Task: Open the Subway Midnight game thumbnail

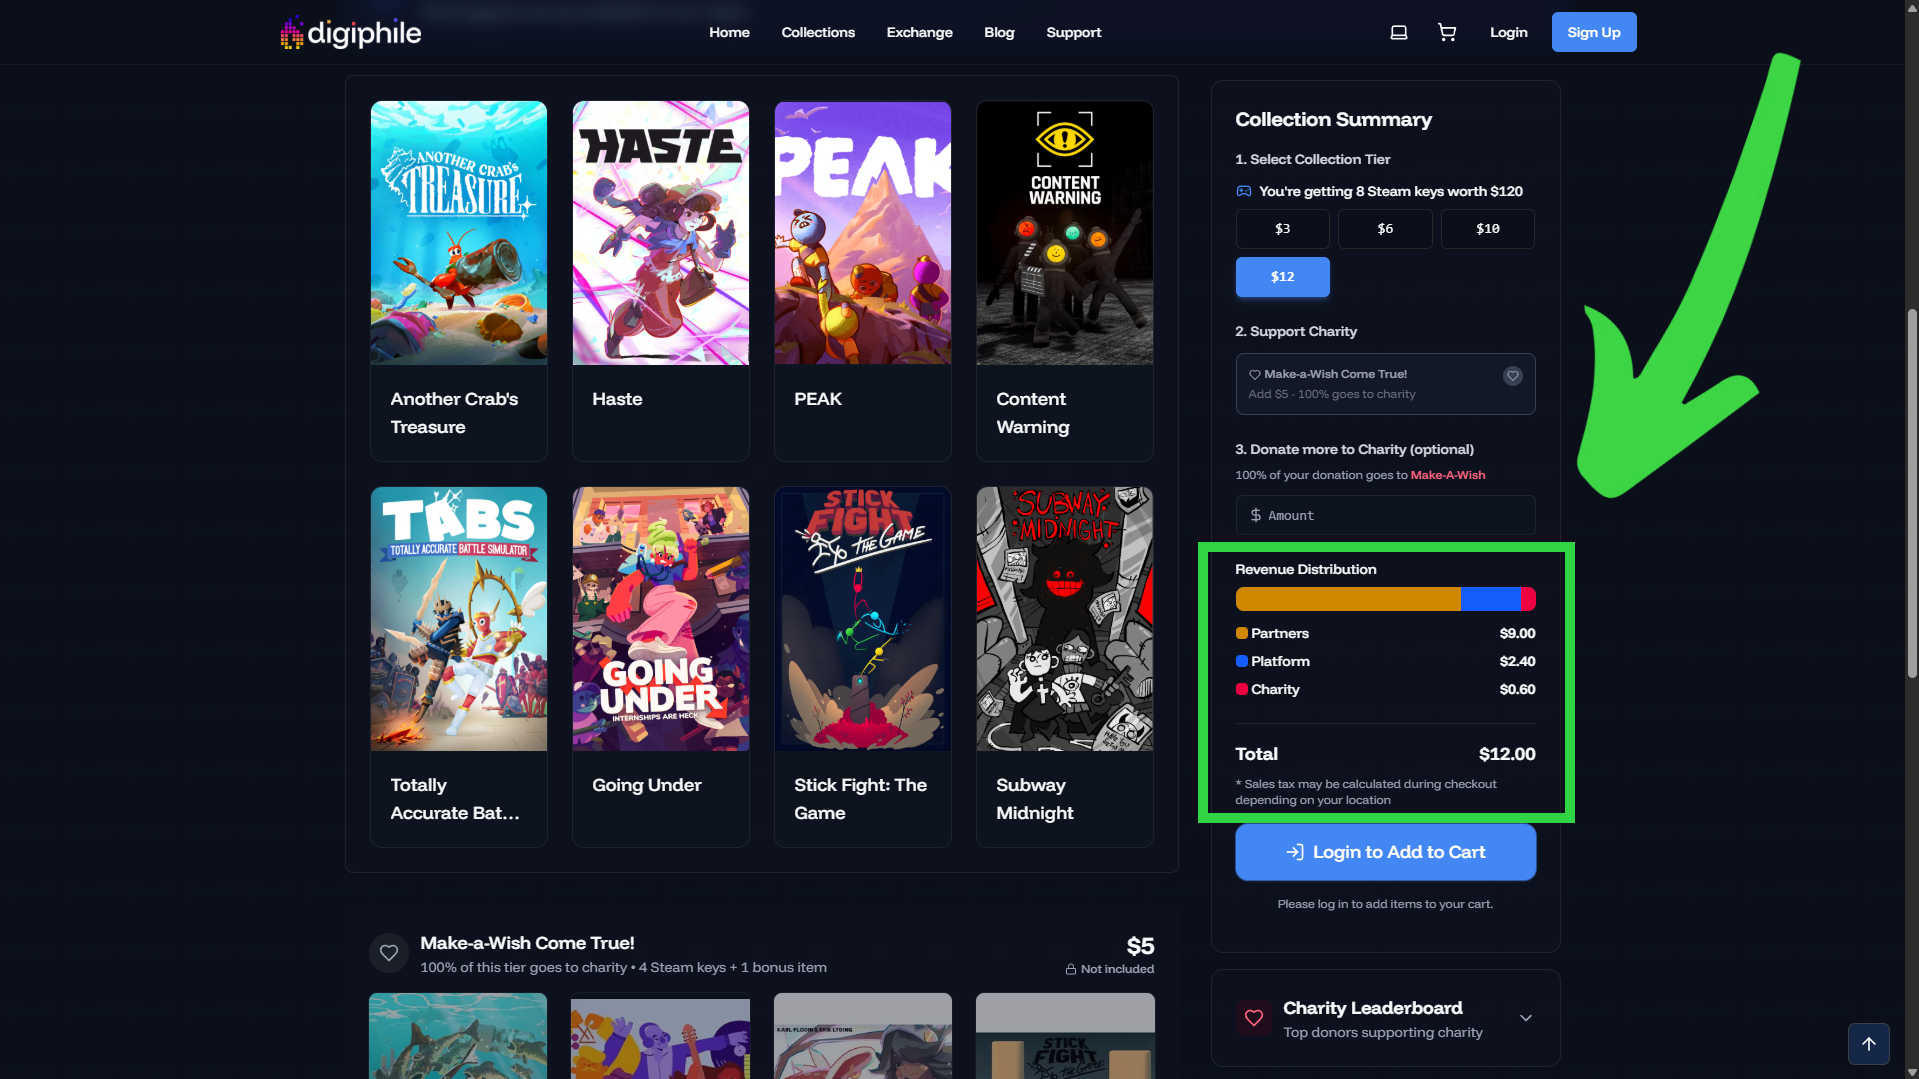Action: click(x=1064, y=619)
